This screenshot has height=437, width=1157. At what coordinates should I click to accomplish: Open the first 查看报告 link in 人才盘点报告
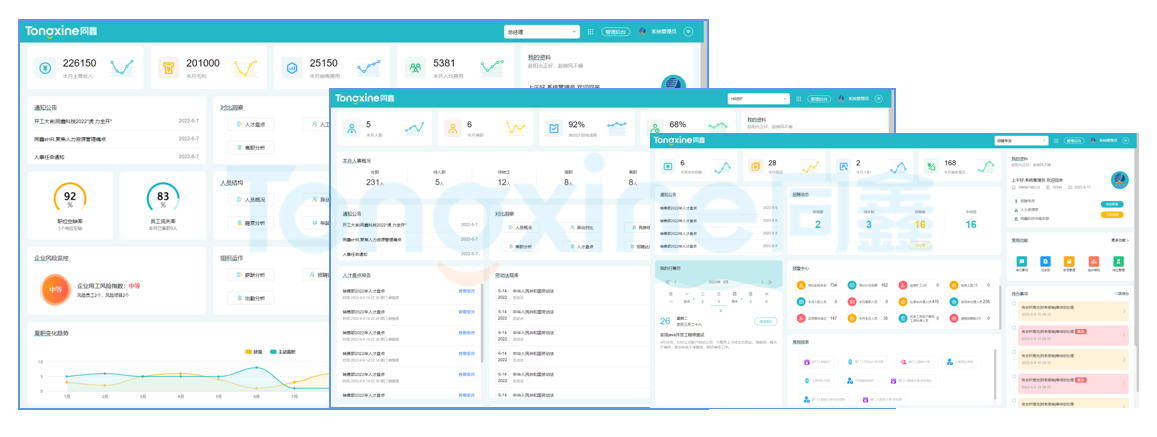[466, 290]
